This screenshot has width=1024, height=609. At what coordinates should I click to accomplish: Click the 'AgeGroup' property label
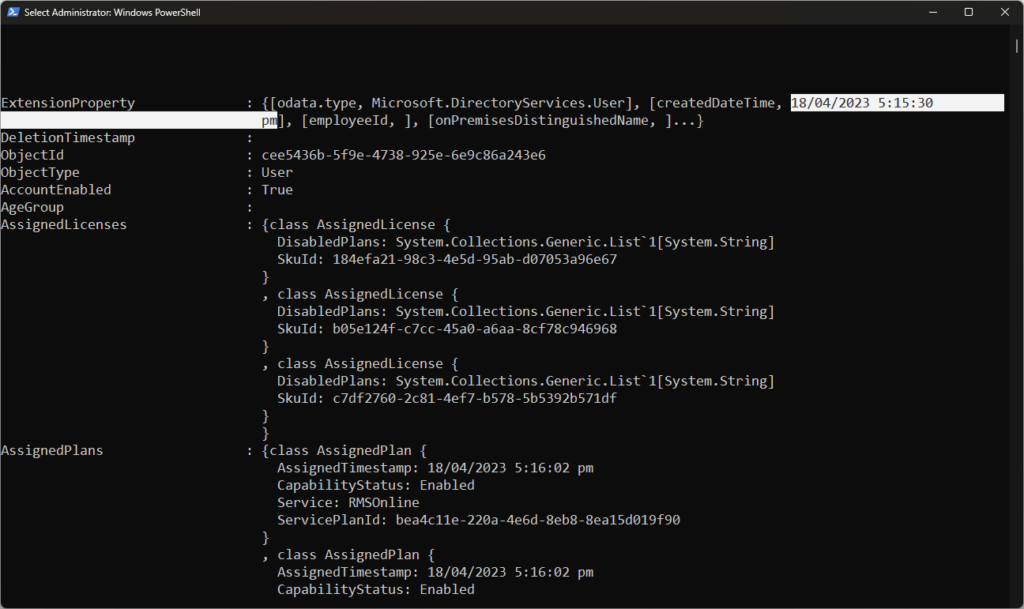tap(33, 208)
